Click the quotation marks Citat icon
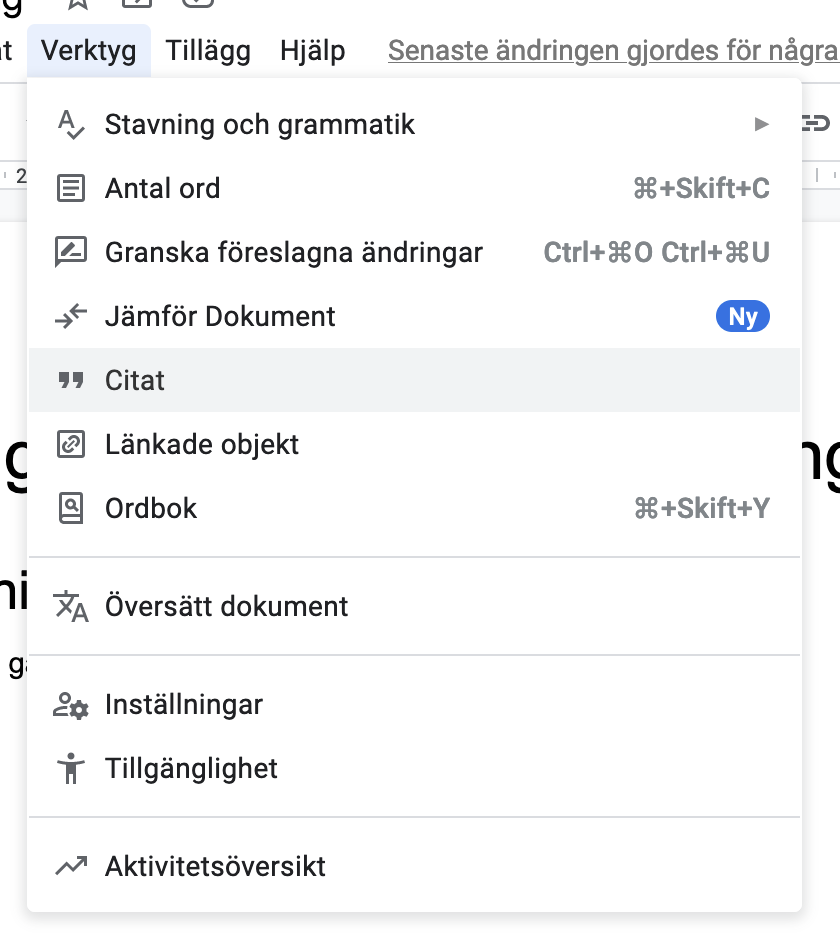This screenshot has height=950, width=840. (x=71, y=380)
